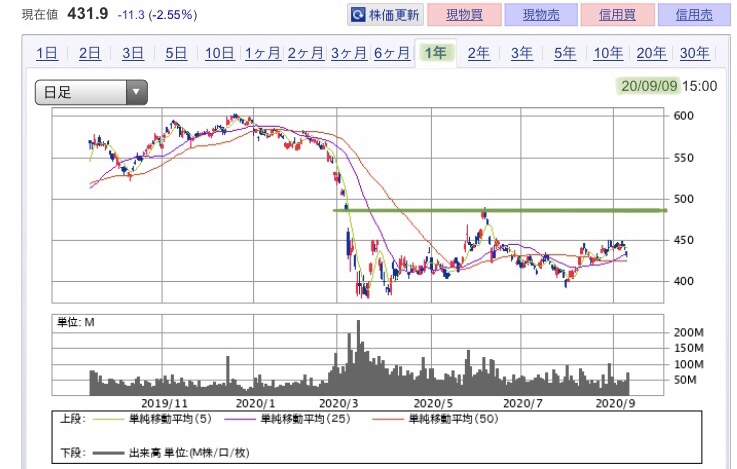Click the 単位: M volume unit label
The width and height of the screenshot is (737, 469).
click(x=76, y=322)
